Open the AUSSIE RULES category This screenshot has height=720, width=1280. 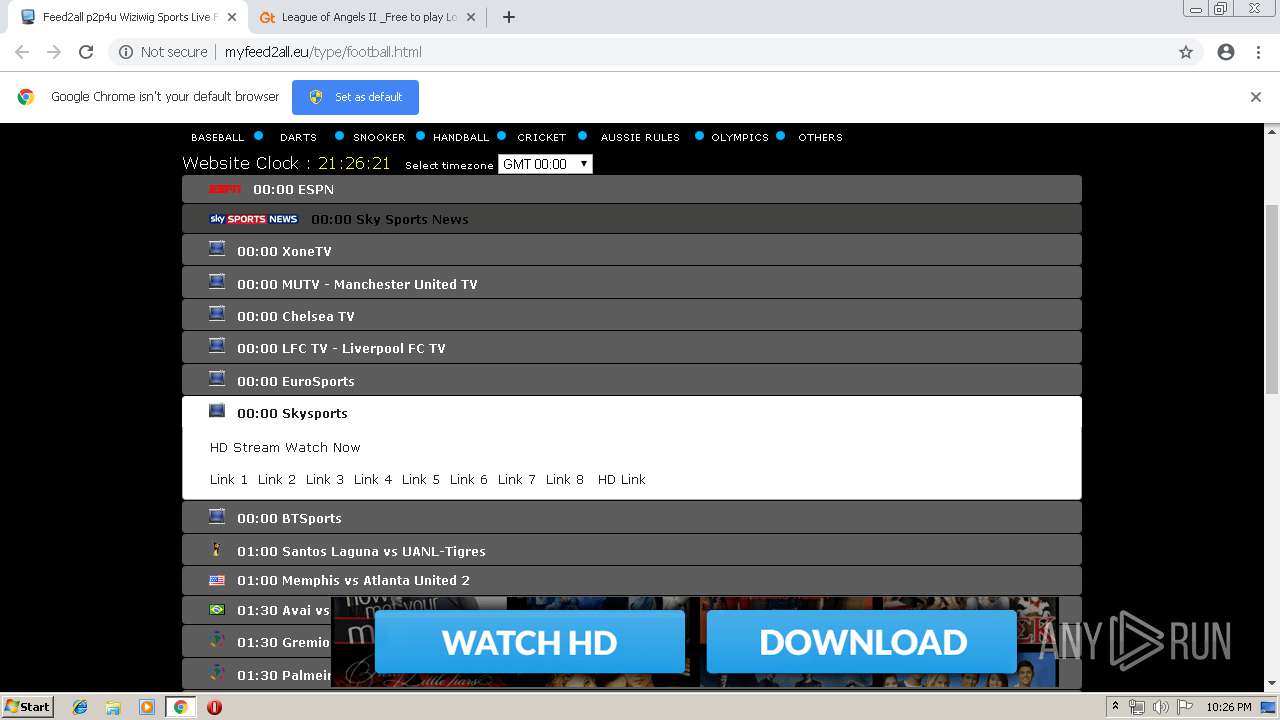[640, 137]
